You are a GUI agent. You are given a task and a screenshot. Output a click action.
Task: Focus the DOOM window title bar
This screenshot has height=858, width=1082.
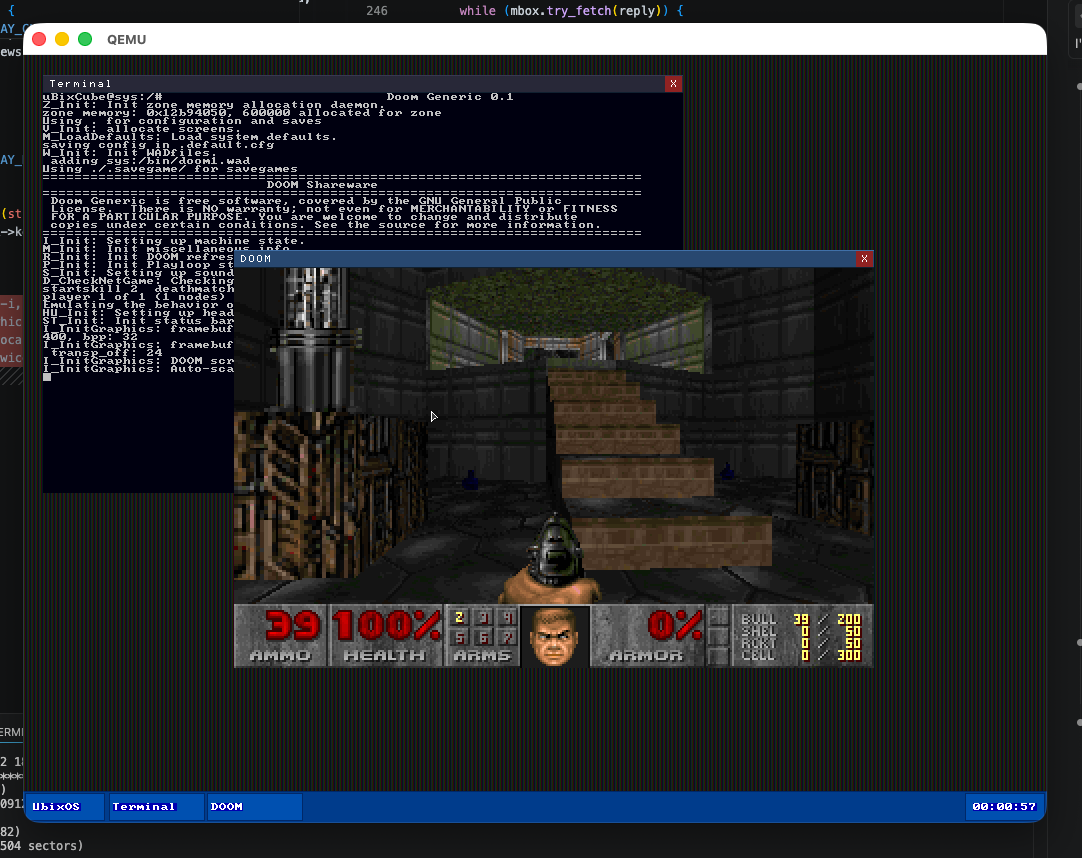(x=545, y=258)
